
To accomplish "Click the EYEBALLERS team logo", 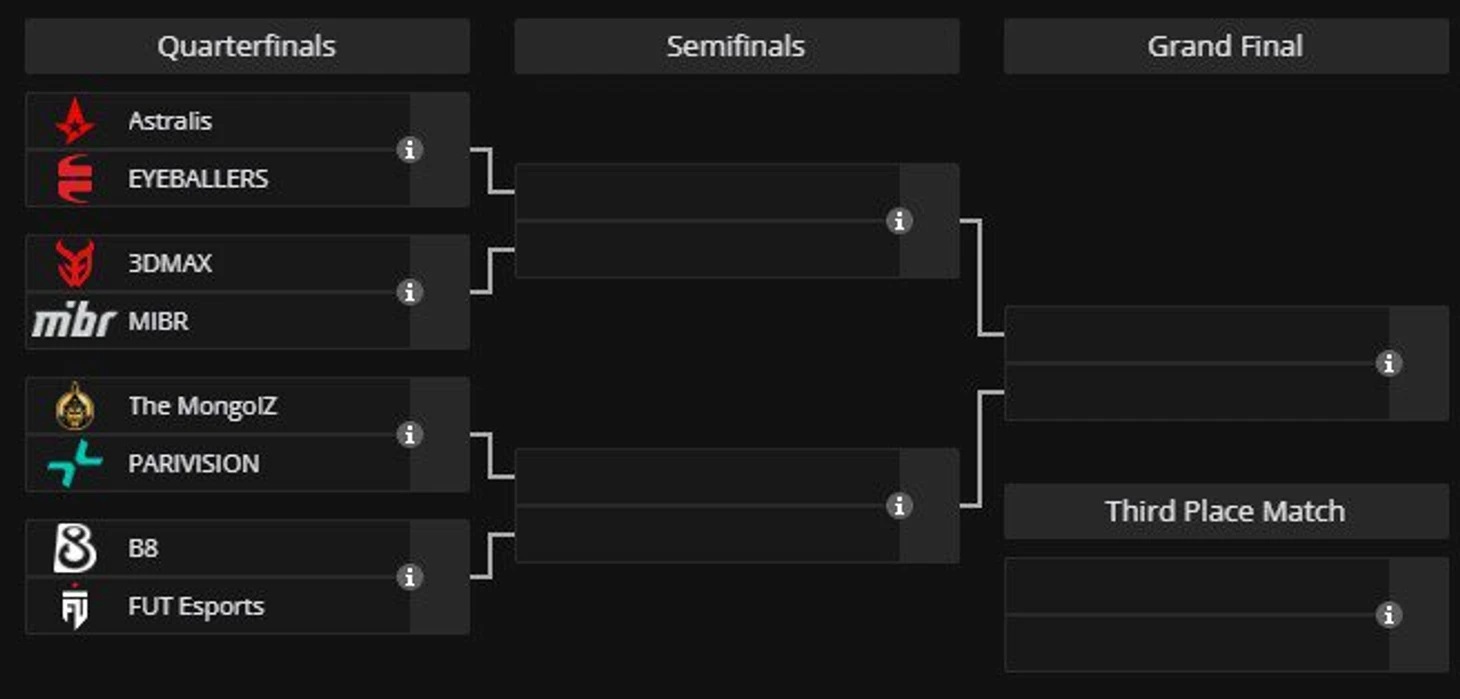I will tap(75, 179).
